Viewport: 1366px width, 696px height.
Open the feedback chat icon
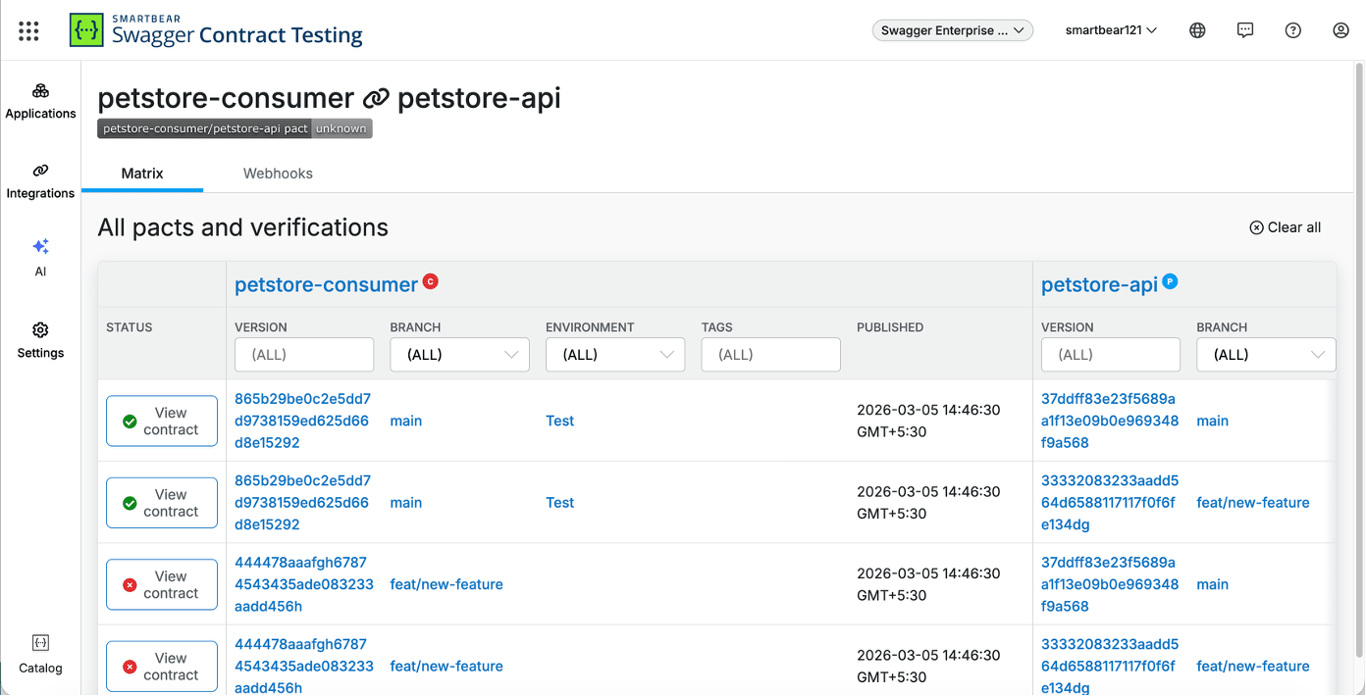[x=1245, y=31]
